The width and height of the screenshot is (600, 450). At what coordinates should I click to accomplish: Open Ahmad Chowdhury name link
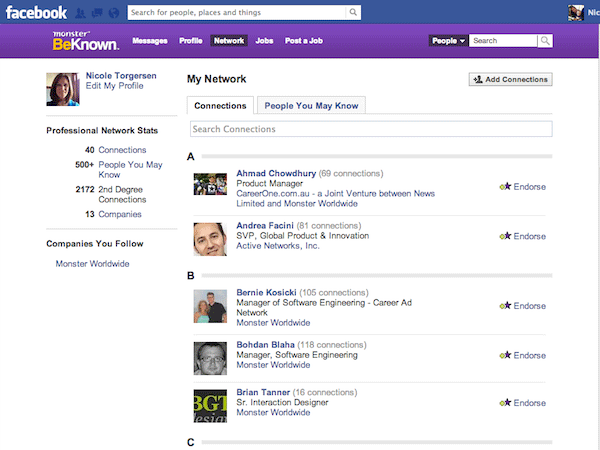(276, 173)
